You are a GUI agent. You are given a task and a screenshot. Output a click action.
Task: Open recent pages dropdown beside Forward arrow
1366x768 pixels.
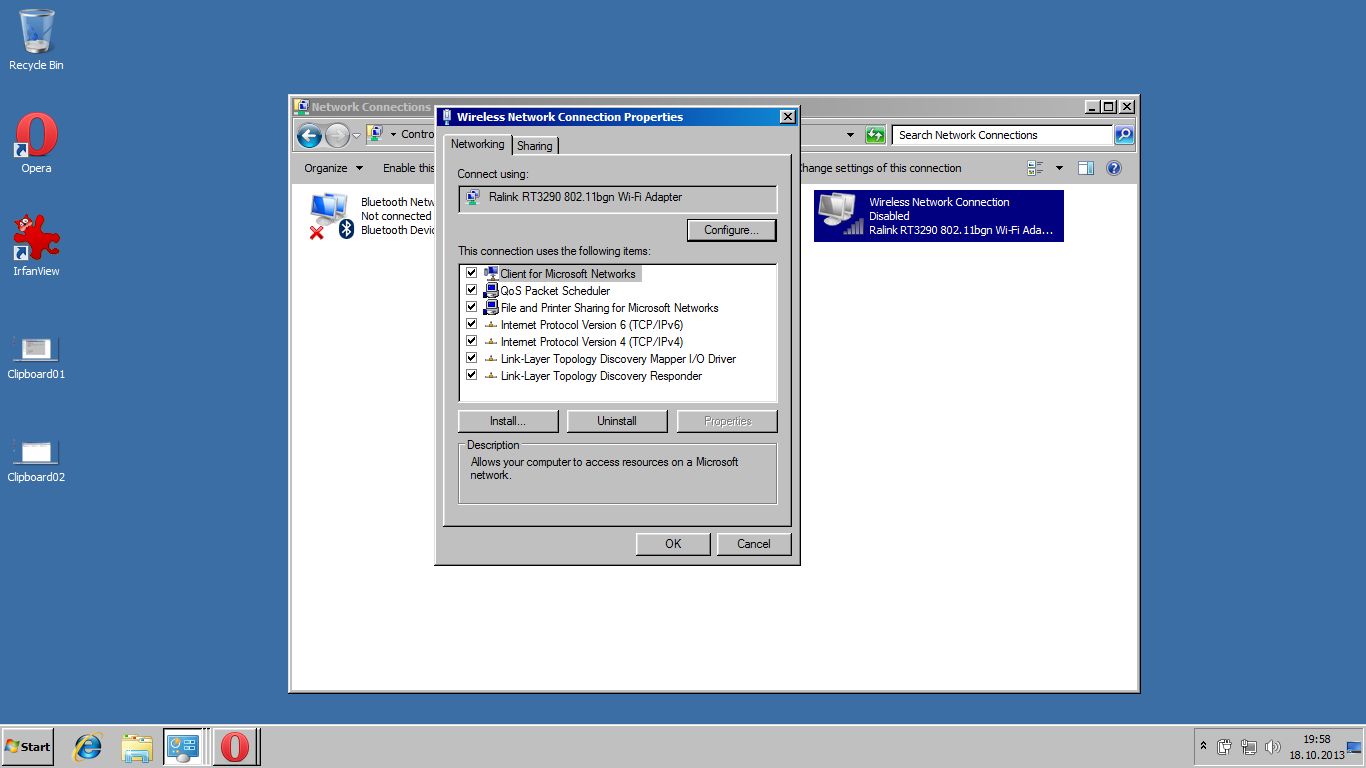pos(357,135)
